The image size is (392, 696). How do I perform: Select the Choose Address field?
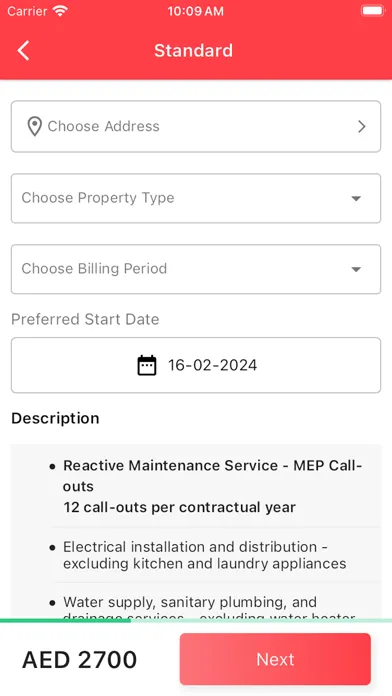pos(196,127)
